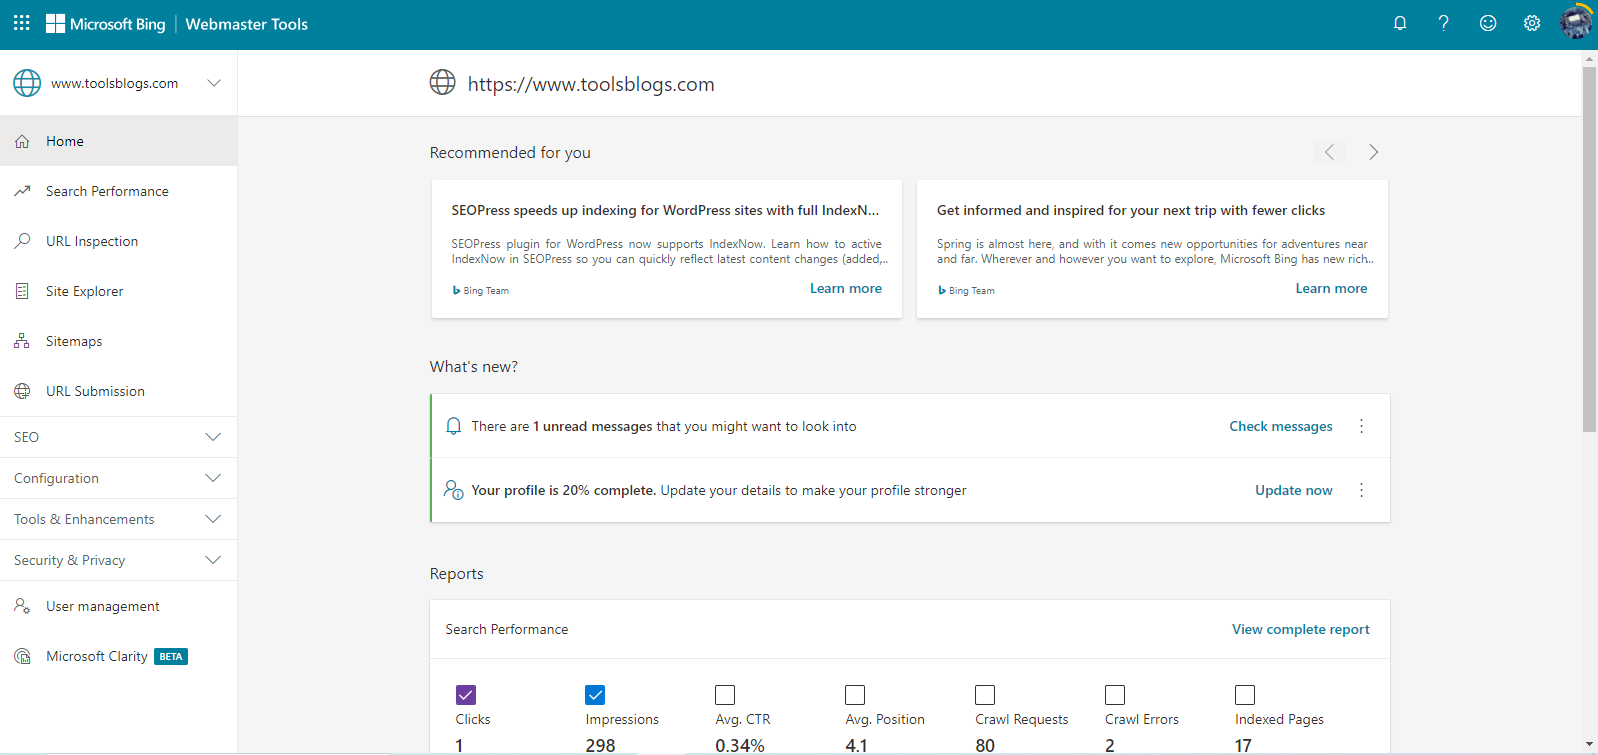Image resolution: width=1598 pixels, height=755 pixels.
Task: Expand the Security & Privacy section
Action: click(x=118, y=560)
